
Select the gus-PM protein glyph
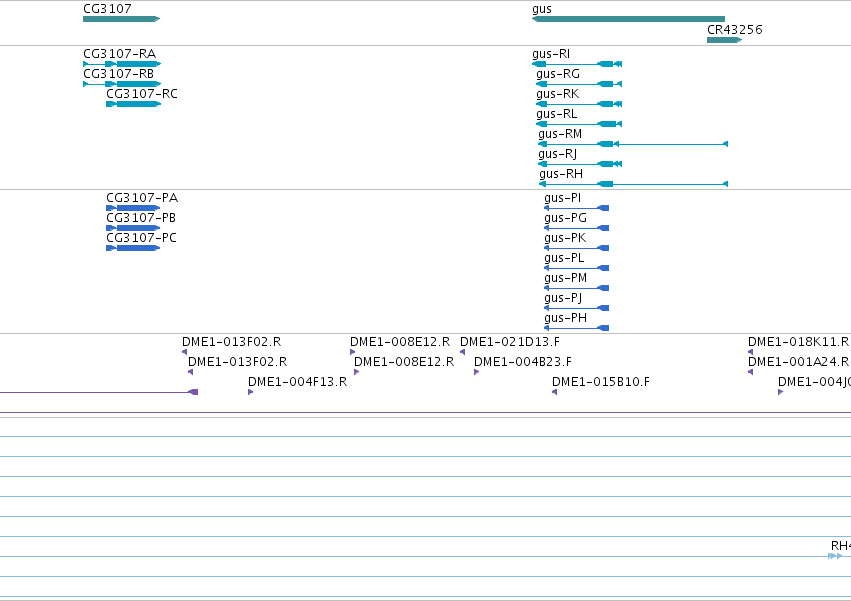point(576,288)
